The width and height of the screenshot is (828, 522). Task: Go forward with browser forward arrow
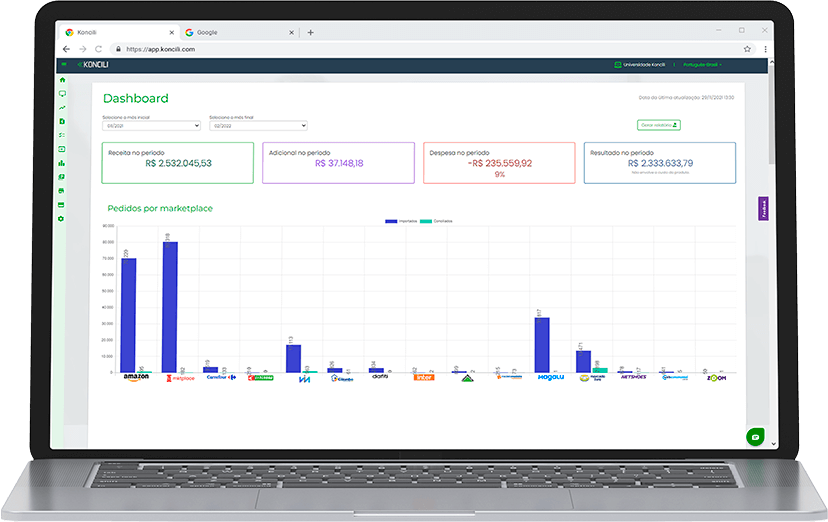pyautogui.click(x=82, y=49)
